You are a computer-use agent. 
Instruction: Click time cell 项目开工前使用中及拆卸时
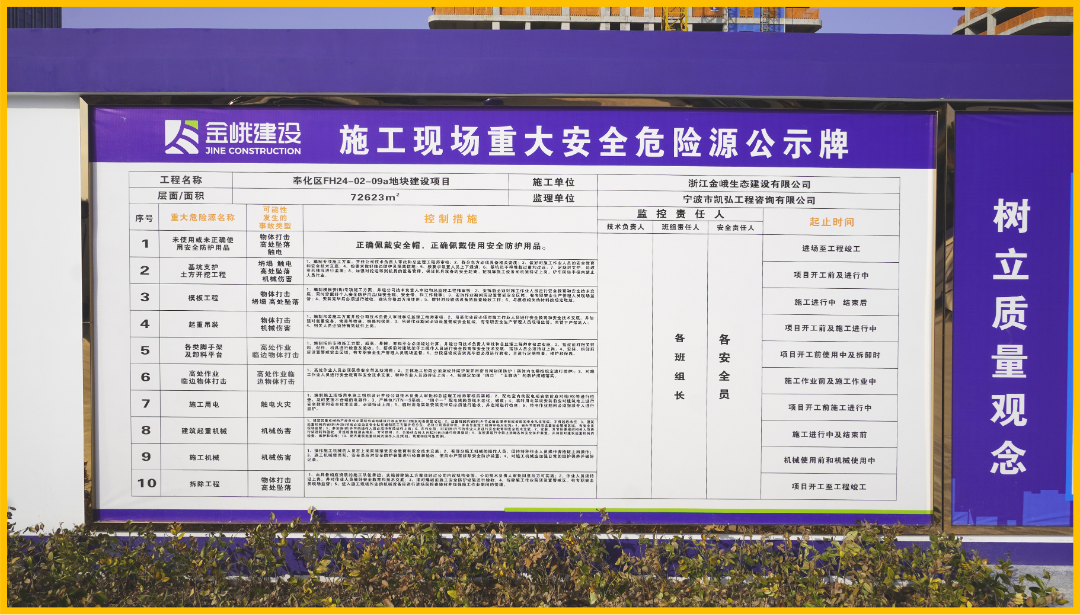coord(830,355)
